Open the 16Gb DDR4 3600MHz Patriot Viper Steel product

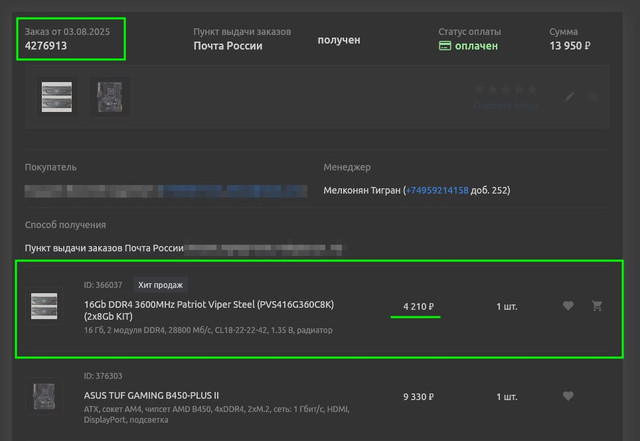click(x=209, y=310)
